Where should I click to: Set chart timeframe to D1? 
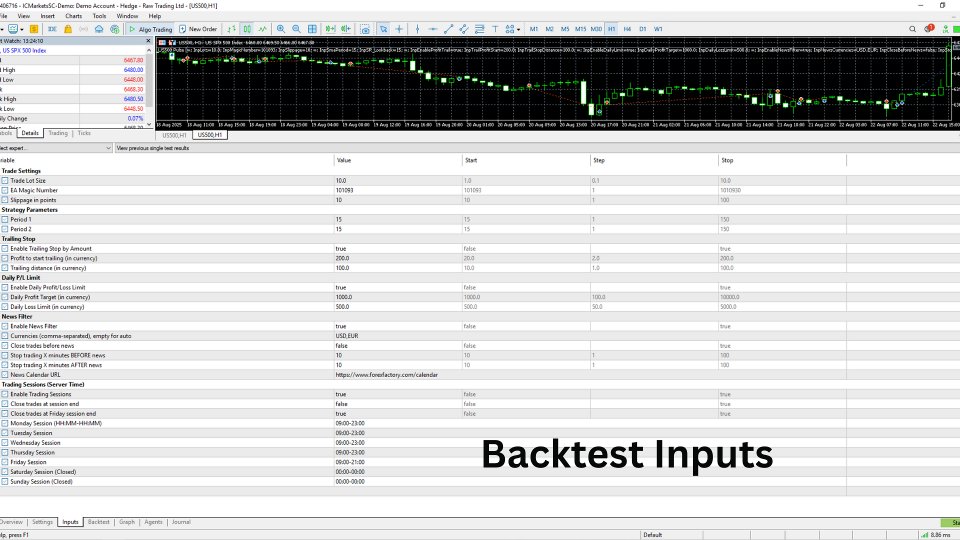point(643,29)
